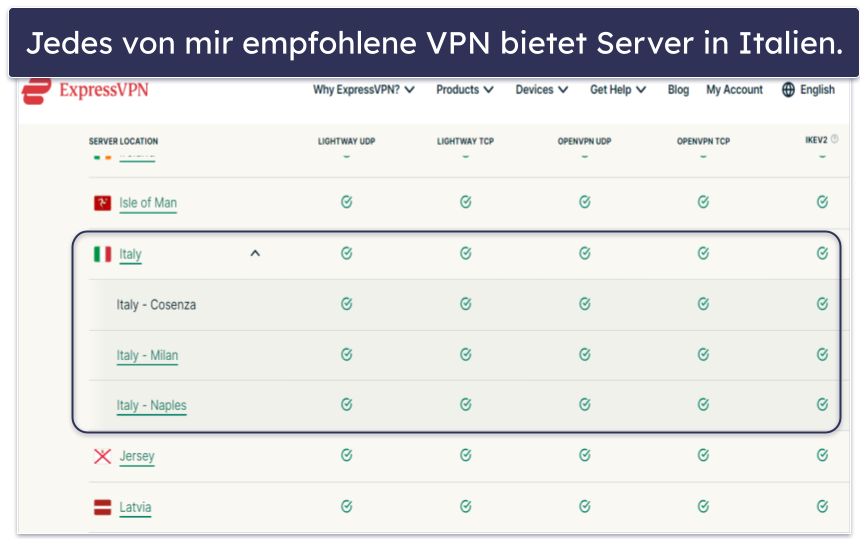Click Italy row IKEv2 checkmark
Viewport: 860px width, 539px height.
[822, 253]
